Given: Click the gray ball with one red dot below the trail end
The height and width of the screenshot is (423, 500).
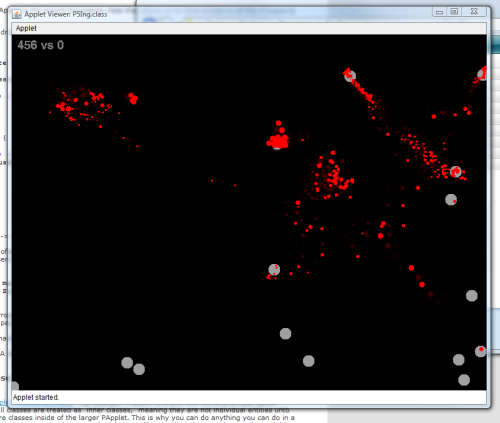Looking at the screenshot, I should point(451,200).
